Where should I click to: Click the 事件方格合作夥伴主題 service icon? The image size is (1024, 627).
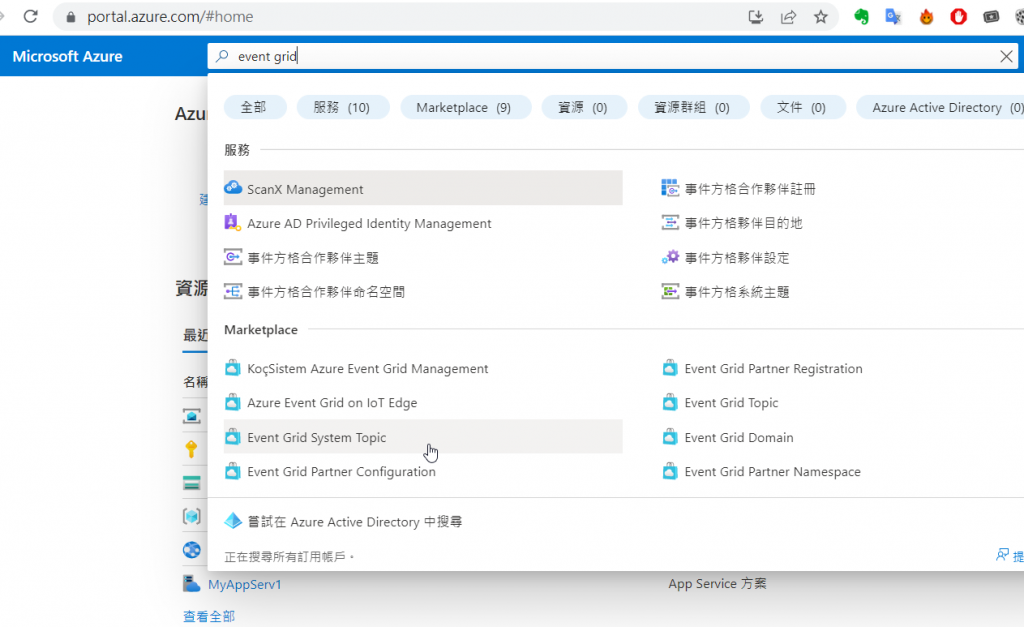[232, 257]
